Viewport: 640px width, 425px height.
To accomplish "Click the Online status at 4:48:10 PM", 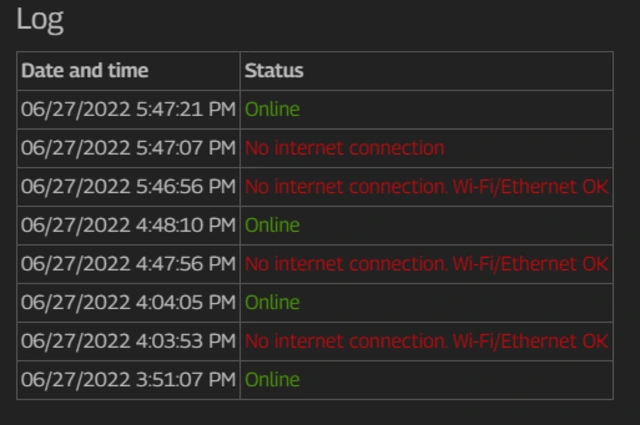I will (272, 225).
